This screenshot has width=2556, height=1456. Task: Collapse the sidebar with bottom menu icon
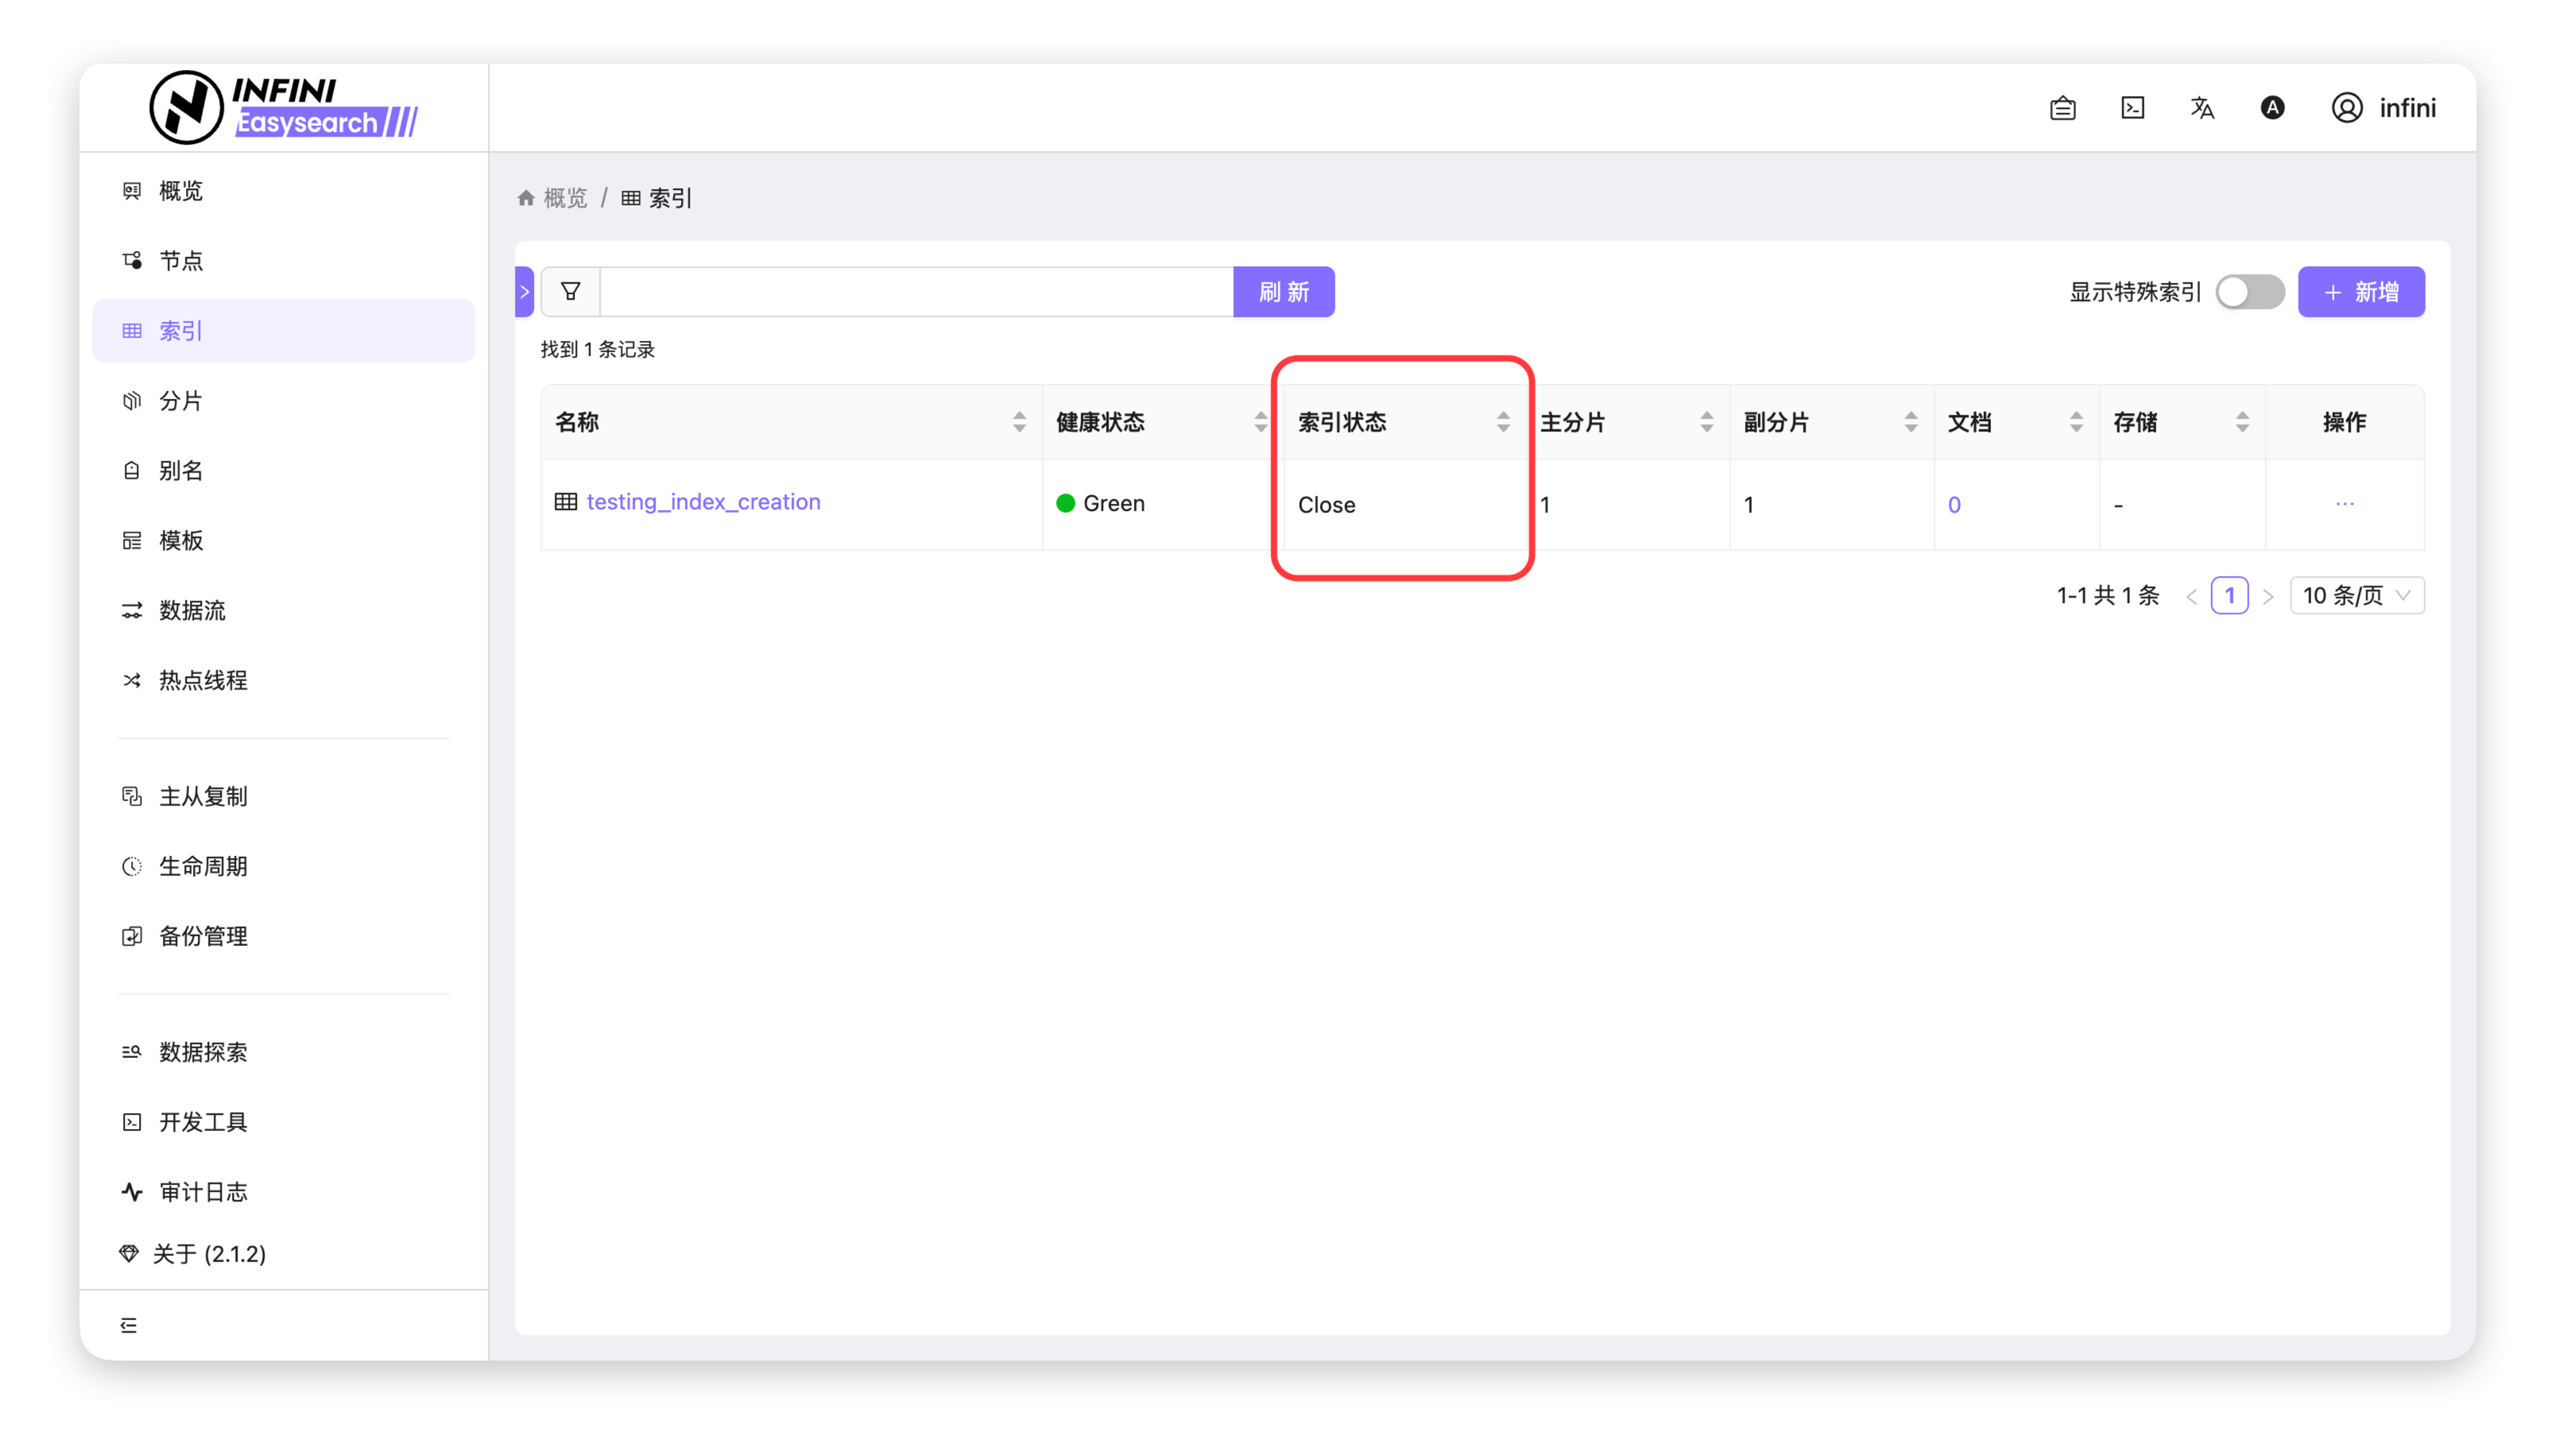tap(129, 1325)
